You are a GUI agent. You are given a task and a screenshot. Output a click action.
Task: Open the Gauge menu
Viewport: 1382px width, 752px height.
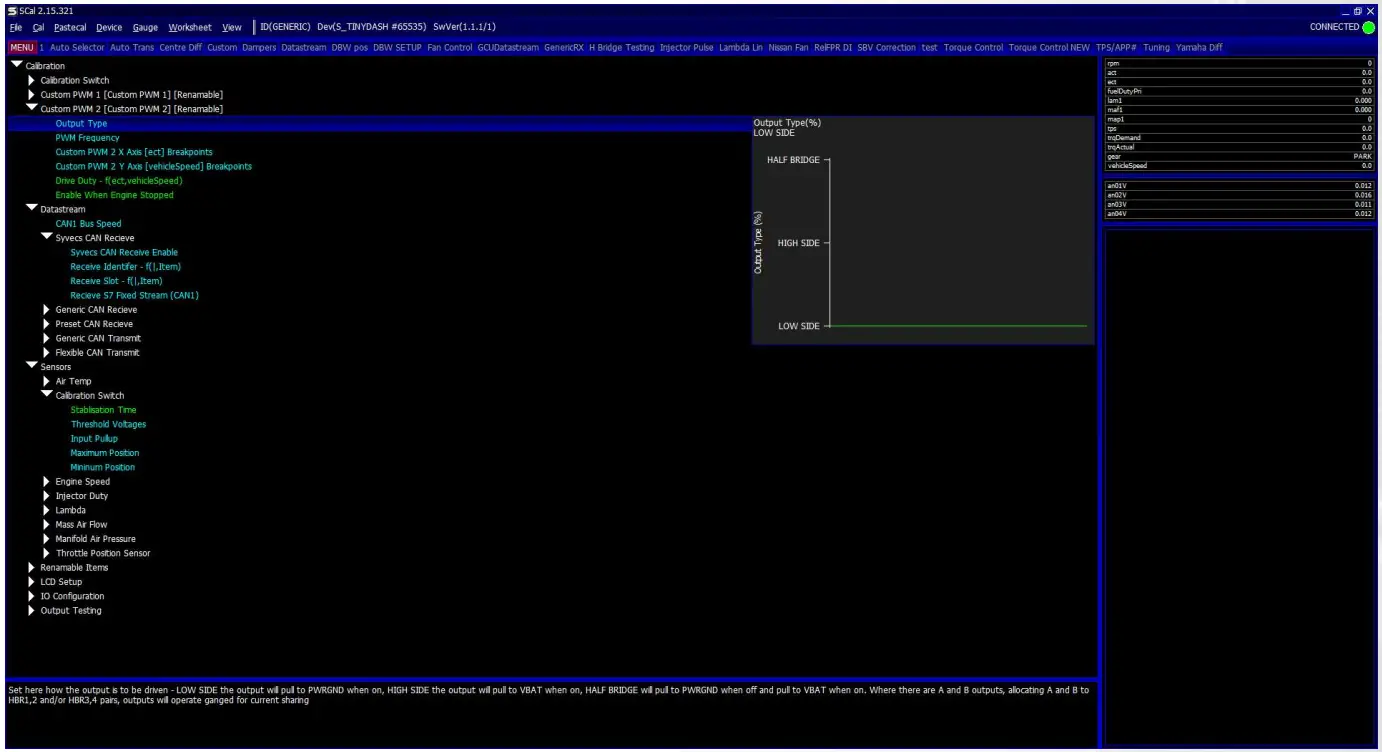click(145, 27)
